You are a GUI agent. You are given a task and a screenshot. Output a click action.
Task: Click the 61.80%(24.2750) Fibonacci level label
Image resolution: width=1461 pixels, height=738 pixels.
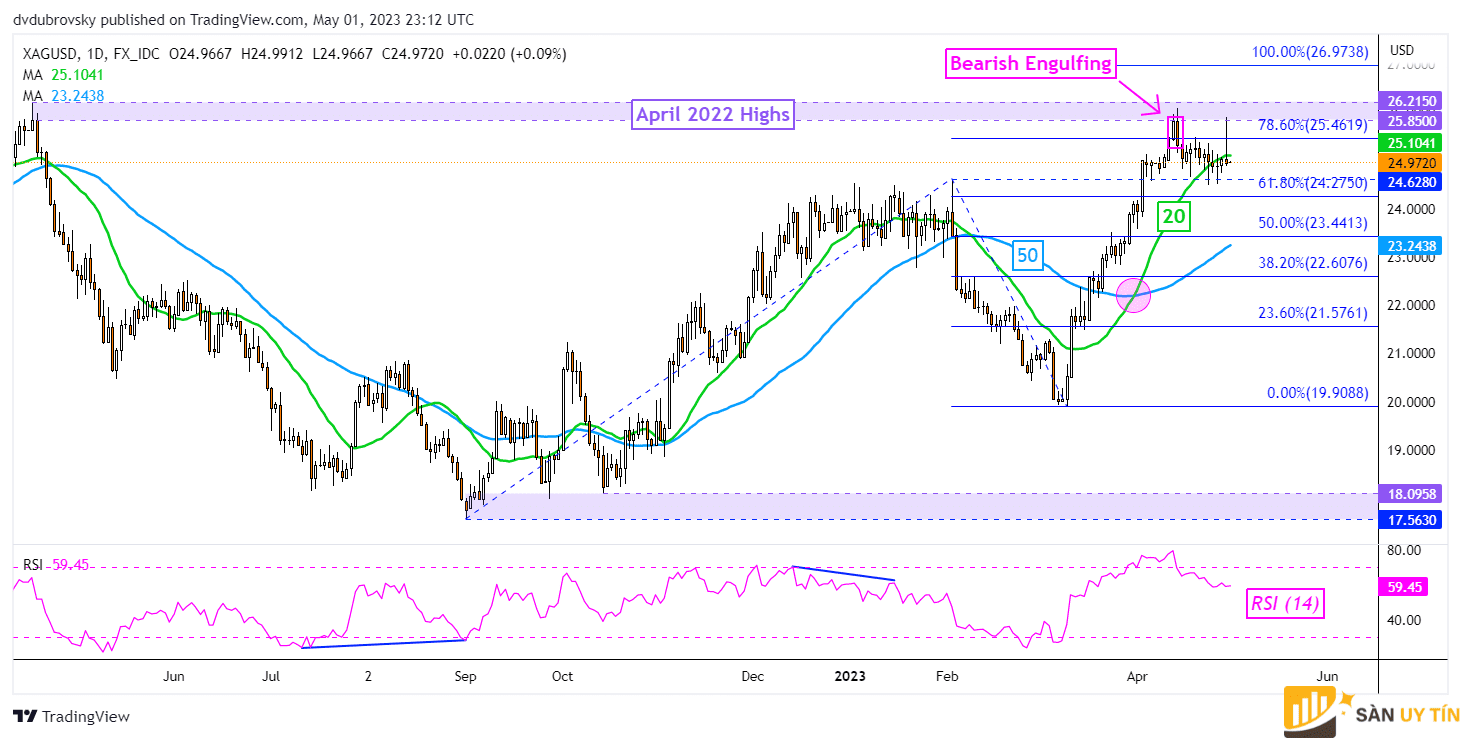(x=1312, y=183)
